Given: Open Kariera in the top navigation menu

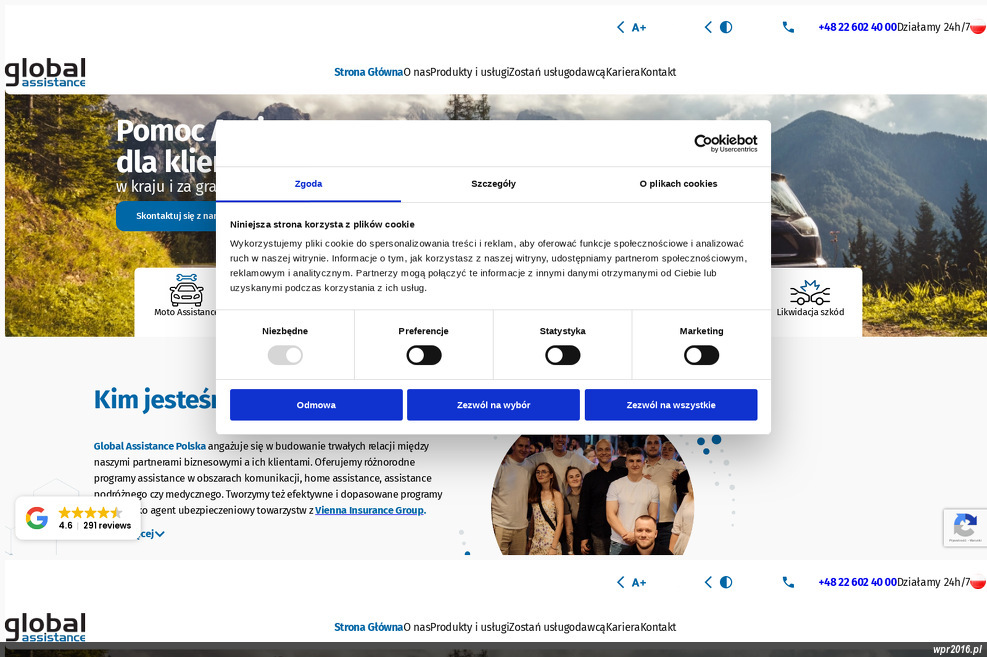Looking at the screenshot, I should (x=623, y=71).
